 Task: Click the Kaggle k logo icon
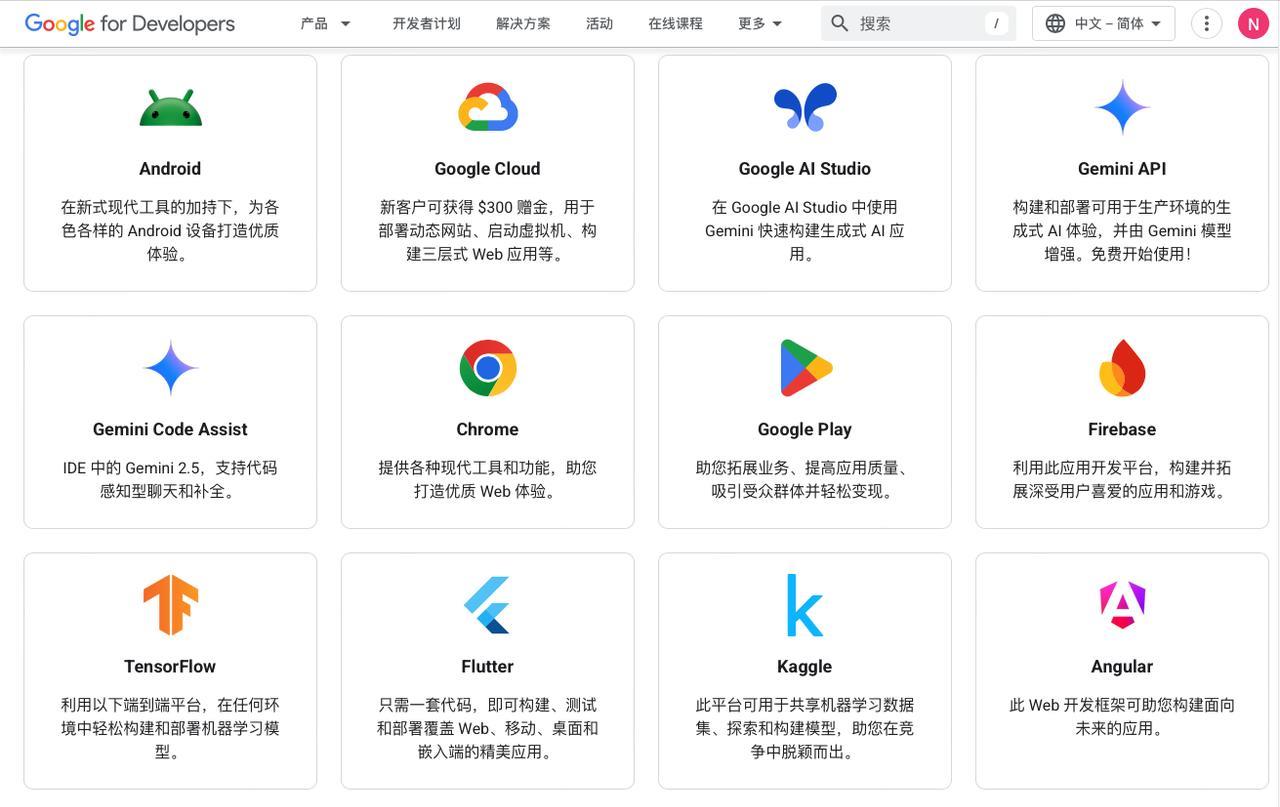click(x=805, y=605)
